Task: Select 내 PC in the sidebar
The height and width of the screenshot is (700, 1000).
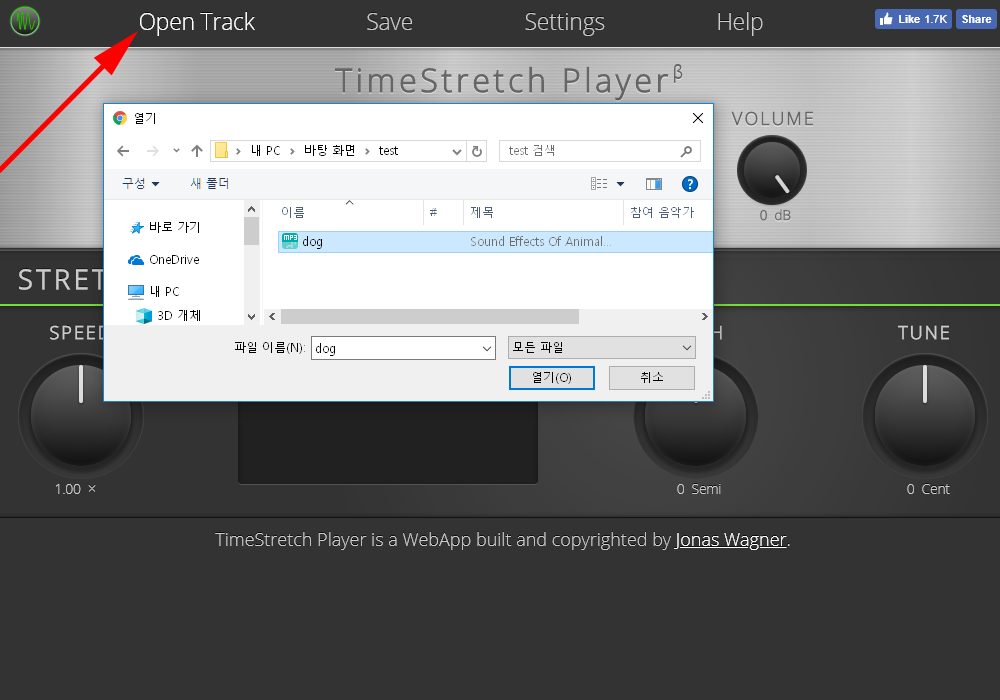Action: tap(154, 291)
